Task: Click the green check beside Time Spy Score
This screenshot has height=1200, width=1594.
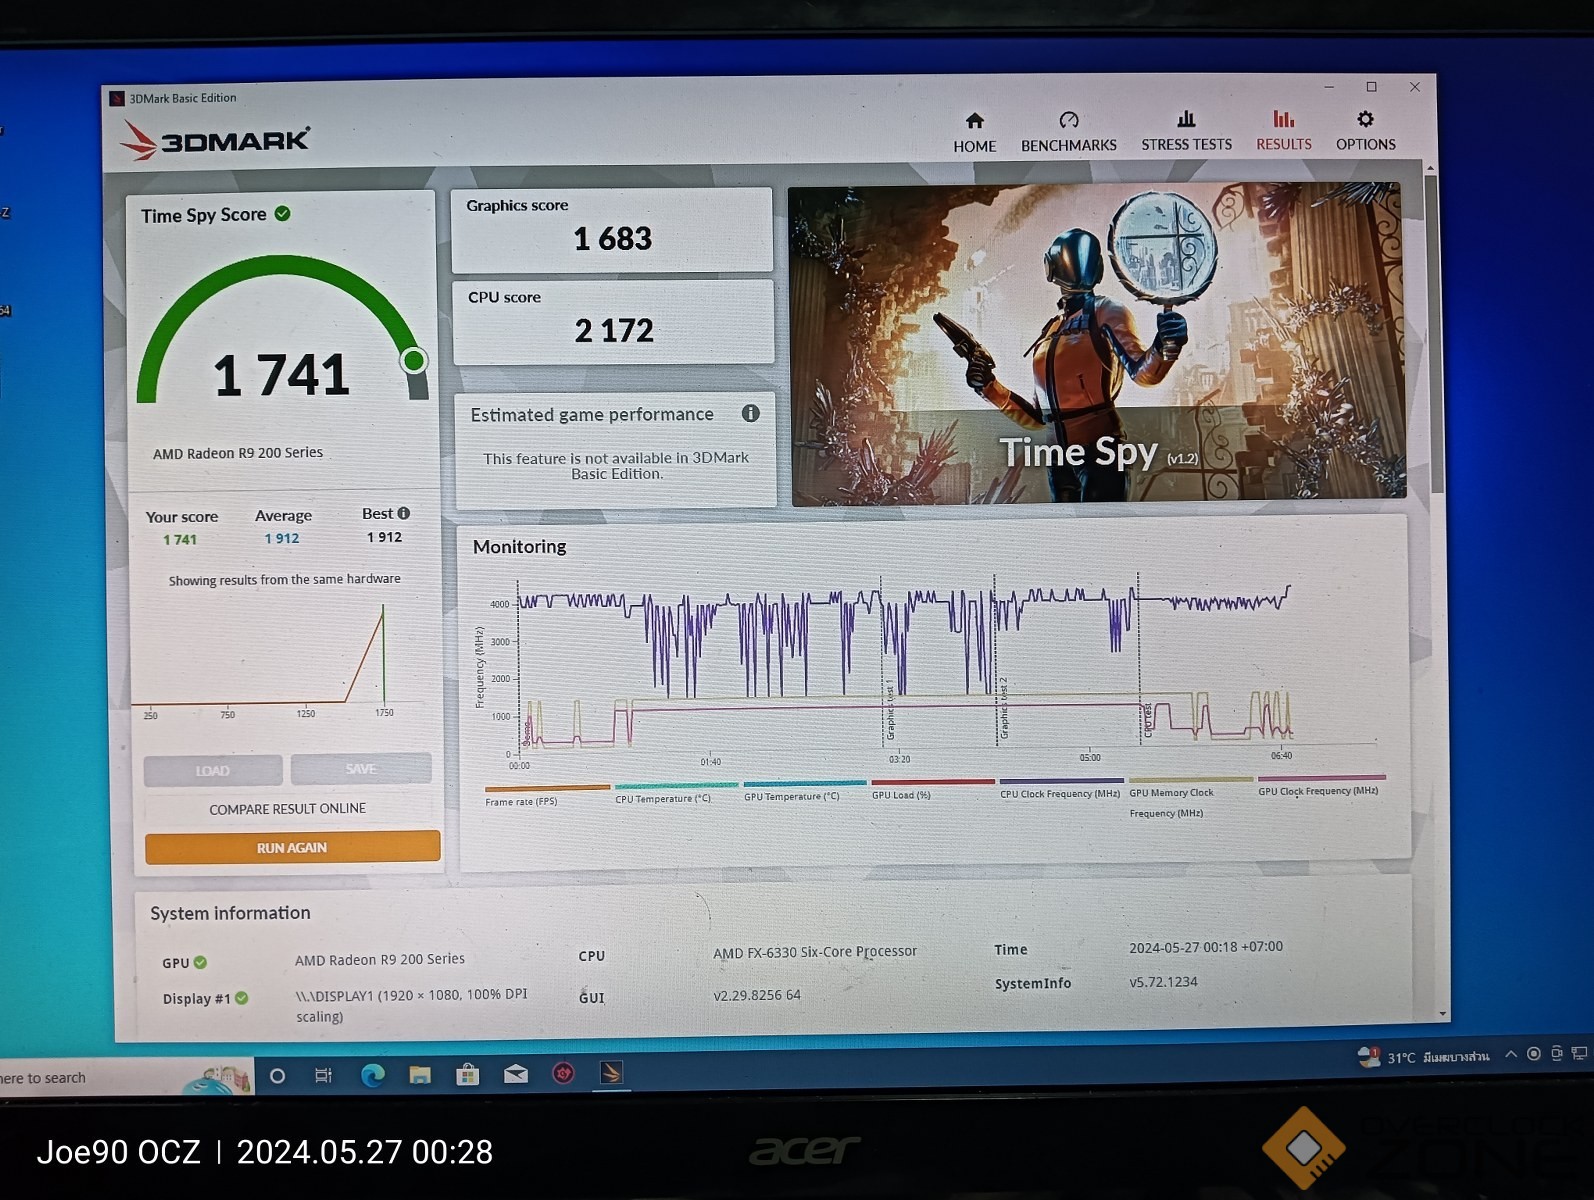Action: click(283, 213)
